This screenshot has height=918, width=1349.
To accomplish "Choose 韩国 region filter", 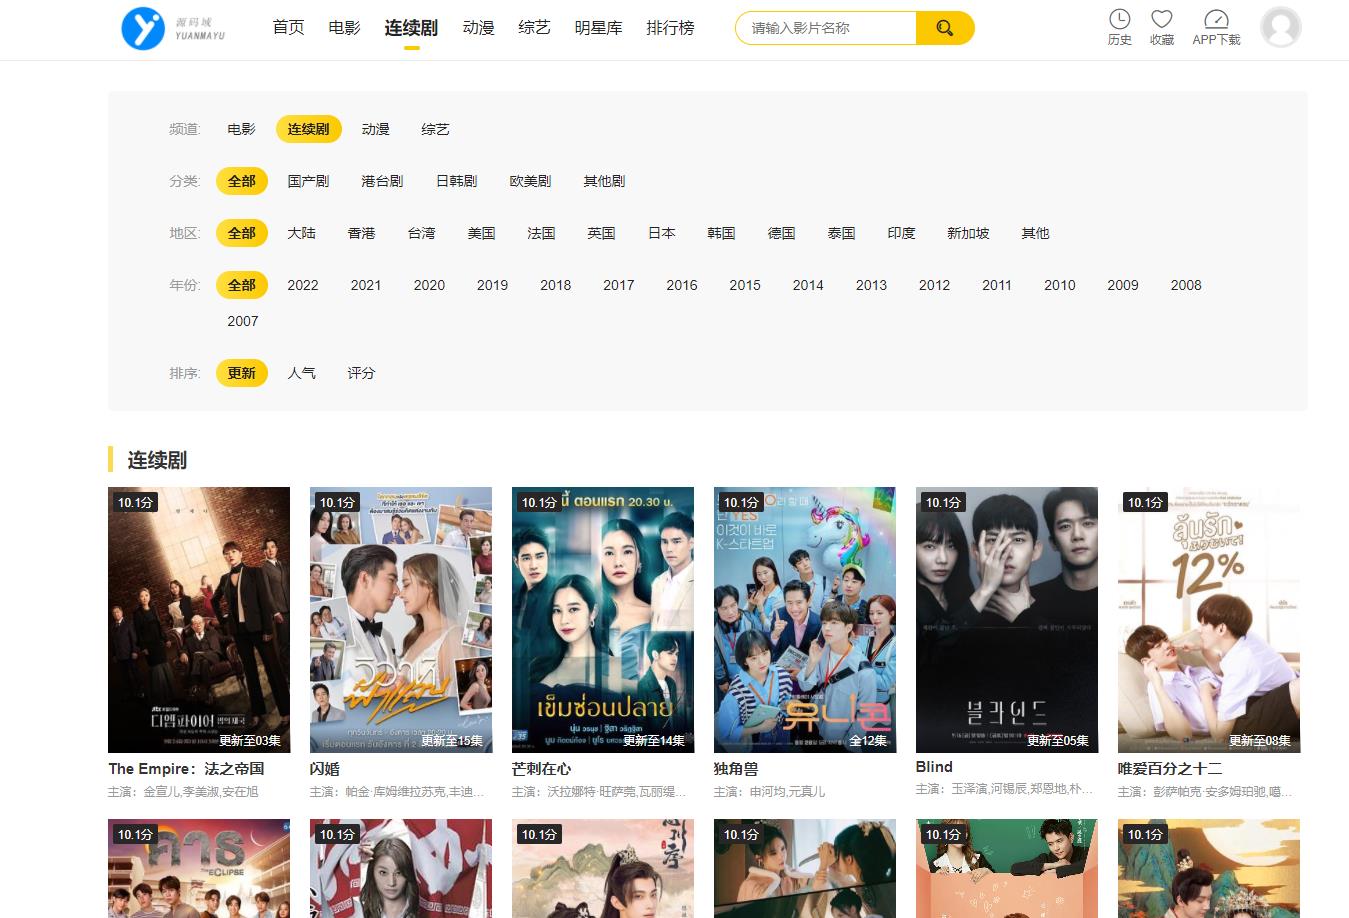I will 721,233.
